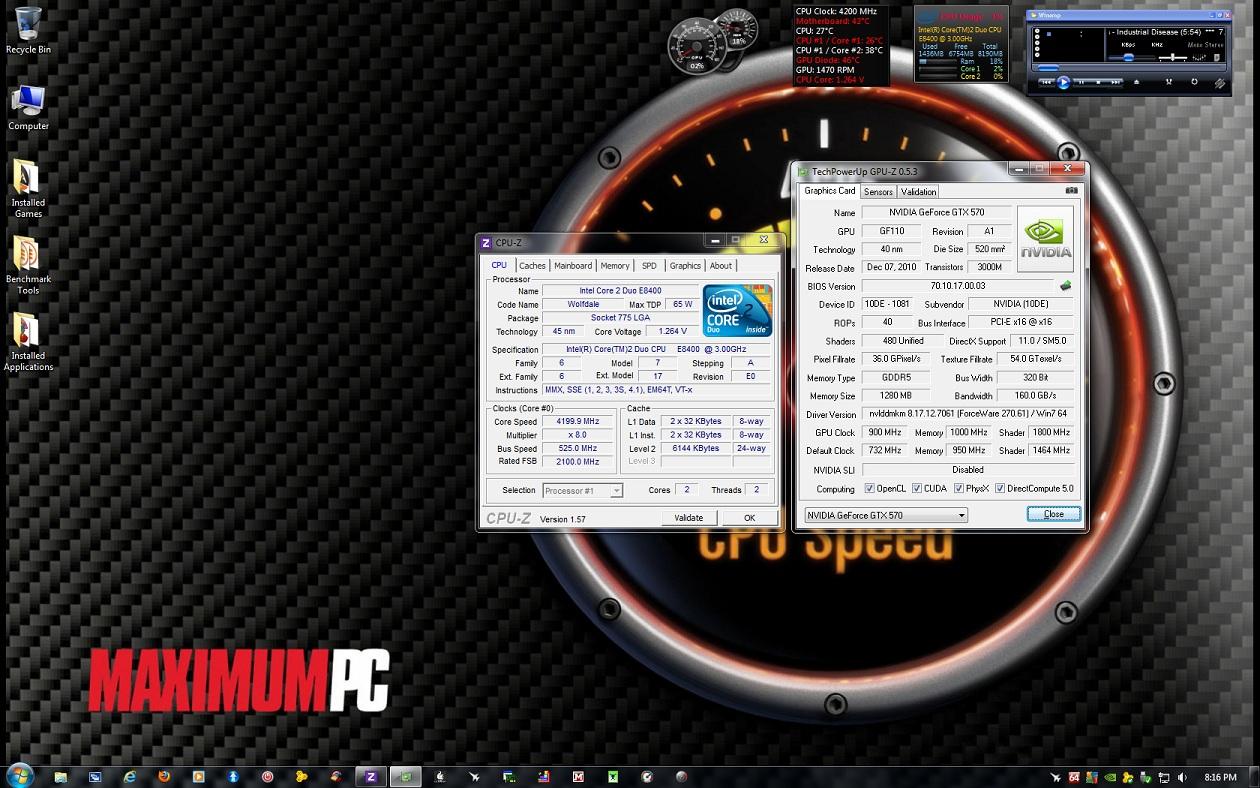Click Core Speed value 4199.9 MHz
Image resolution: width=1260 pixels, height=788 pixels.
(x=578, y=422)
